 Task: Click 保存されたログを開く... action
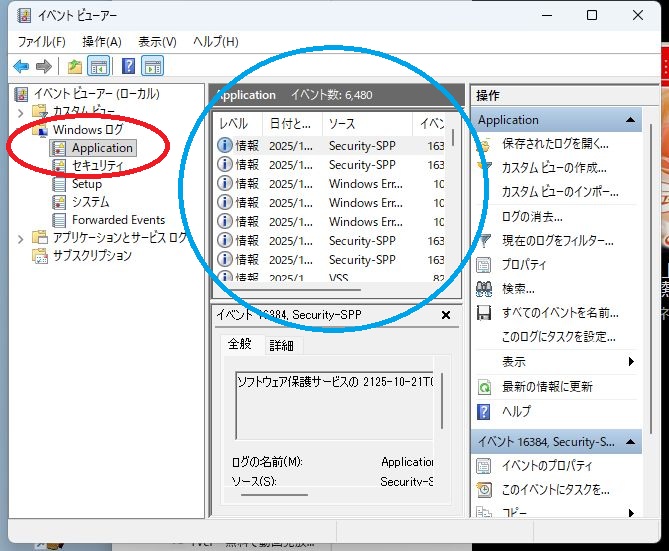click(556, 144)
